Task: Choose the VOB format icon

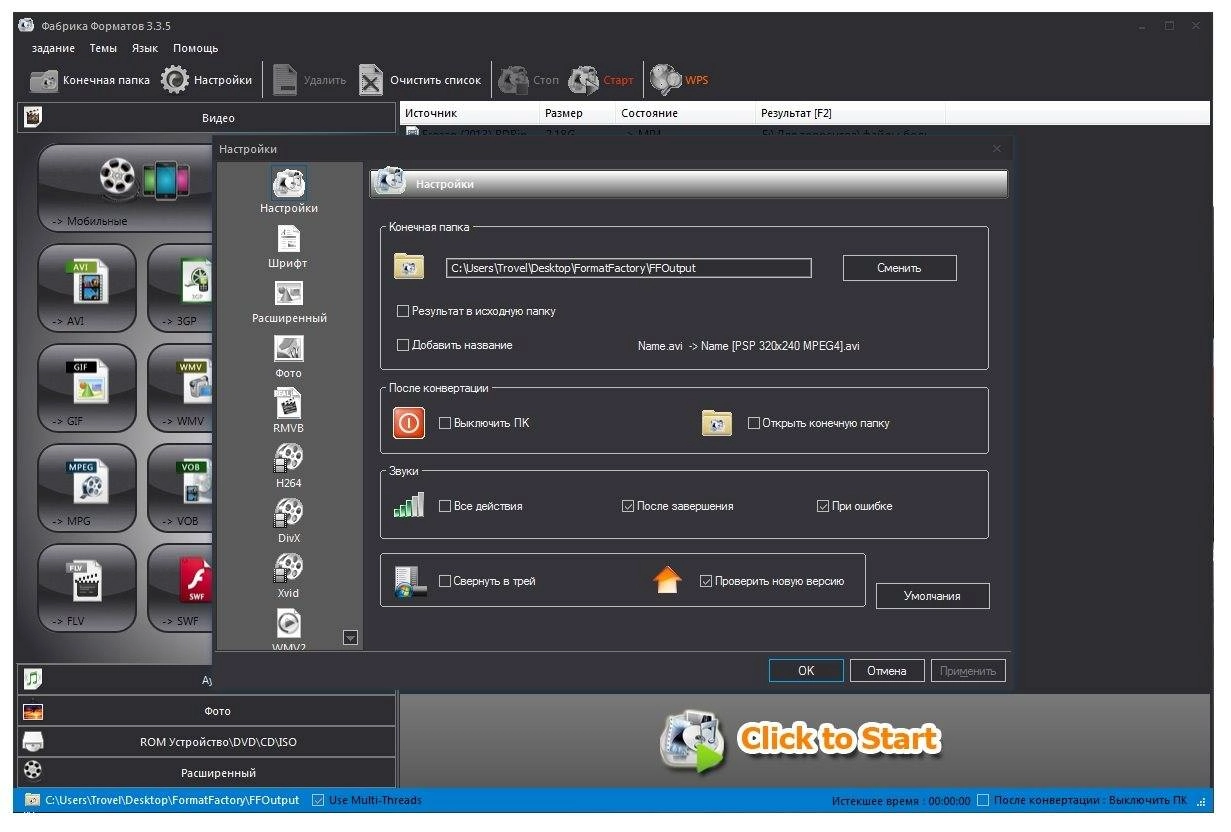Action: (x=181, y=488)
